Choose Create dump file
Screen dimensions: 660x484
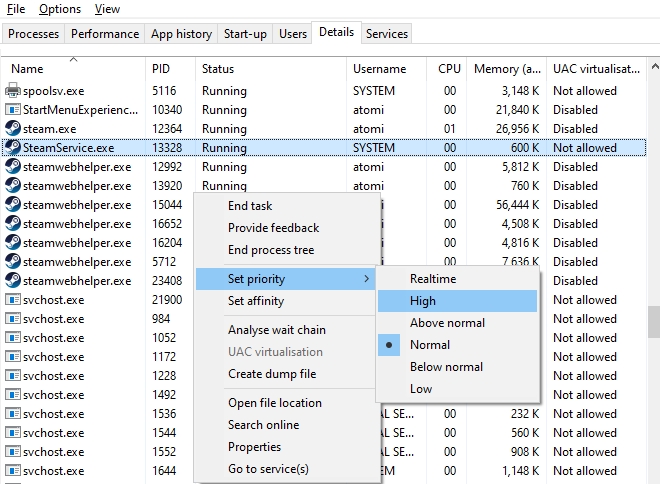[285, 374]
